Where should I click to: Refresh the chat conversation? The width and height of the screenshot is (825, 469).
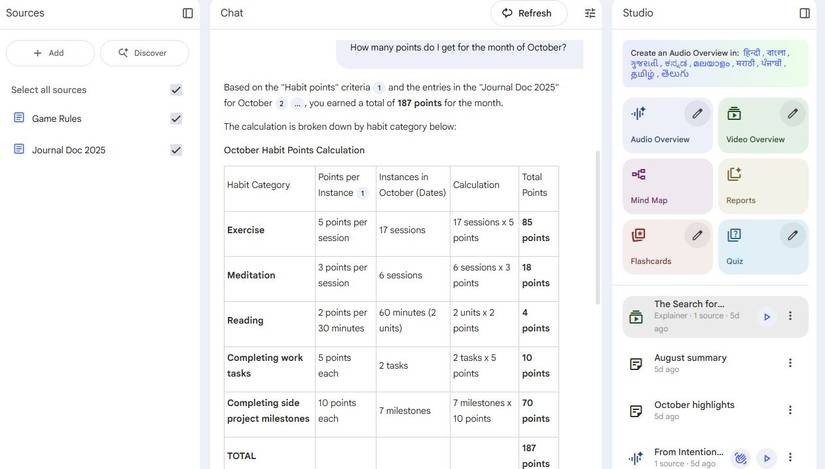pyautogui.click(x=527, y=13)
